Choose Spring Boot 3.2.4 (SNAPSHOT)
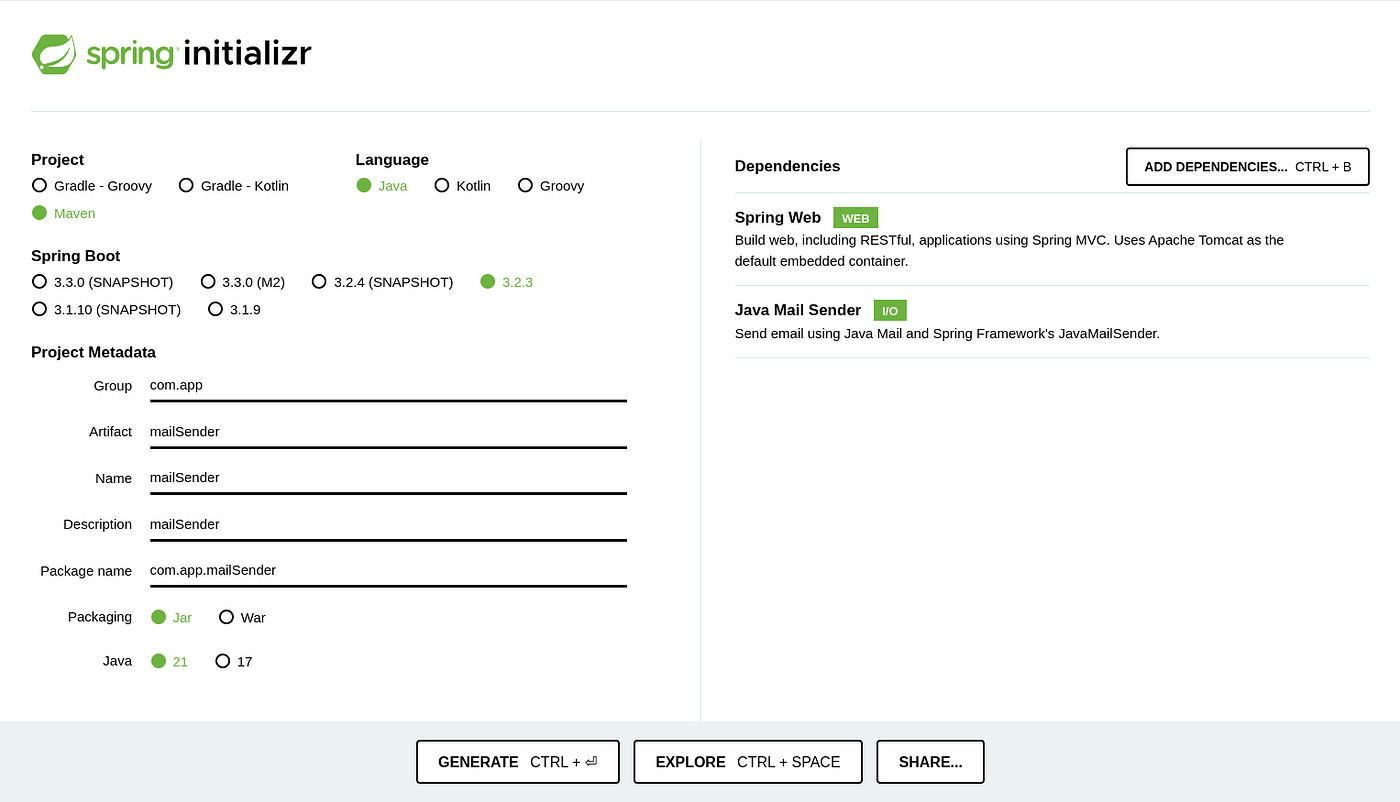 [383, 282]
